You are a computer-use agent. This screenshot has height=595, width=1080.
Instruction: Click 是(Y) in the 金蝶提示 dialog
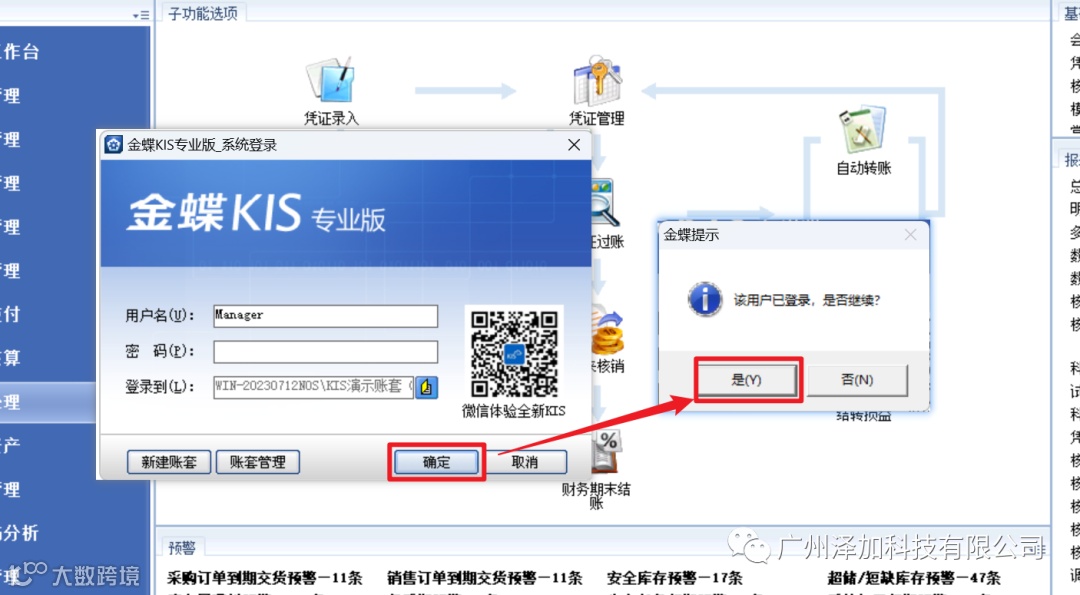point(747,379)
